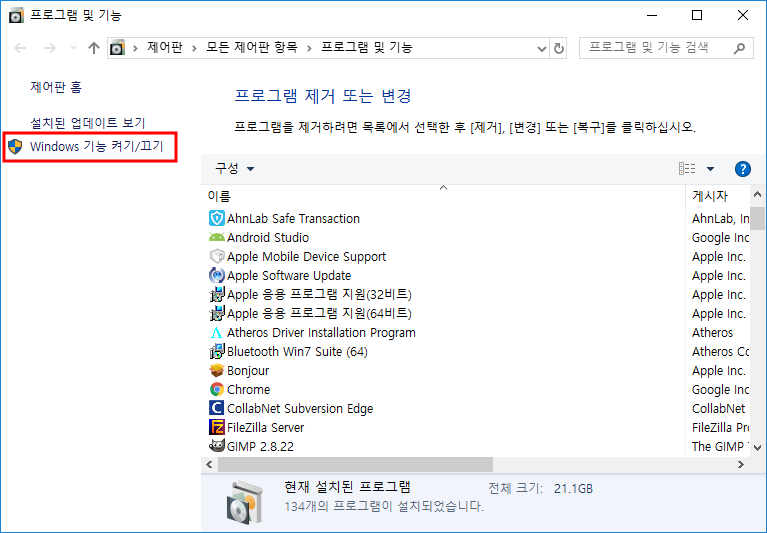Click 모든 제어판 항목 breadcrumb
The image size is (767, 533).
(251, 47)
